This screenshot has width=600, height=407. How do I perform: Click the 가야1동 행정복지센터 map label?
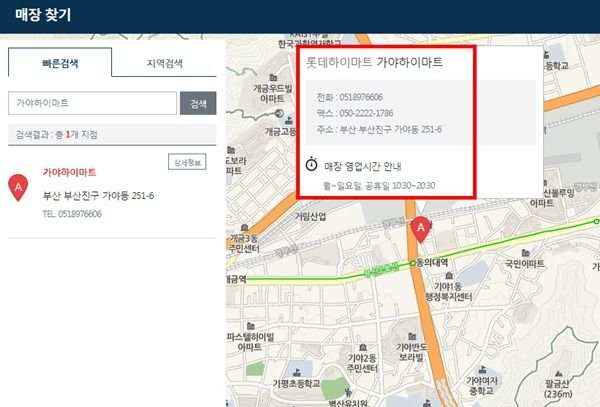click(448, 291)
